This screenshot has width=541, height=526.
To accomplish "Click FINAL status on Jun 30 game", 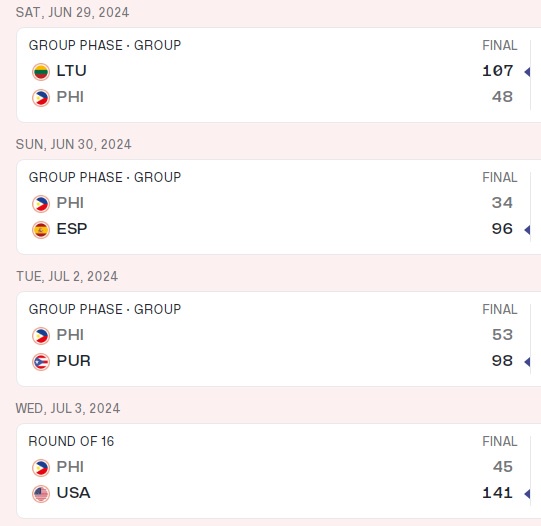I will tap(500, 177).
